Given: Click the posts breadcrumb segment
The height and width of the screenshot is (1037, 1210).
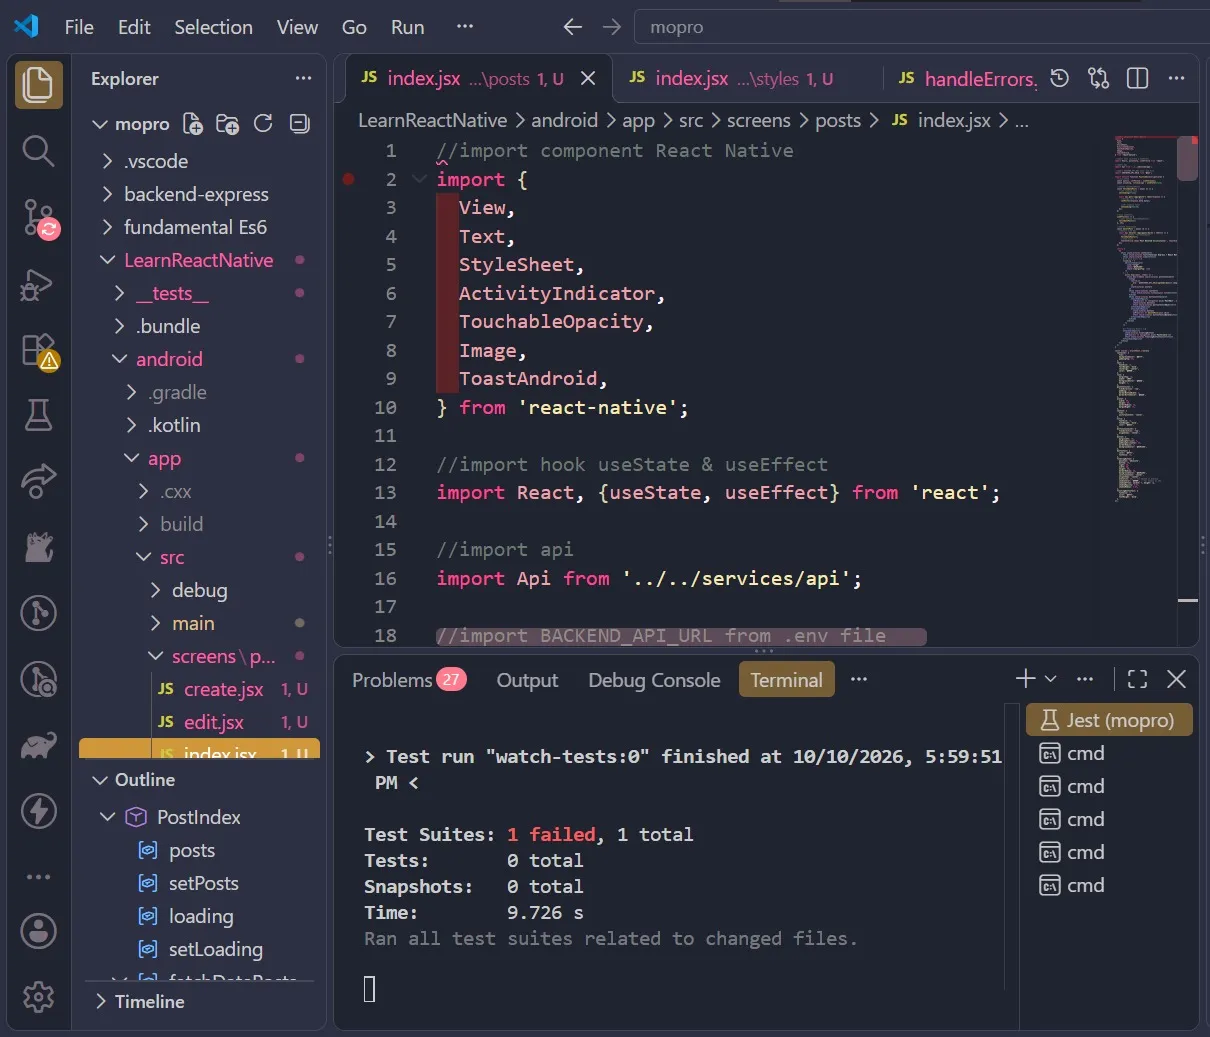Looking at the screenshot, I should click(x=837, y=121).
